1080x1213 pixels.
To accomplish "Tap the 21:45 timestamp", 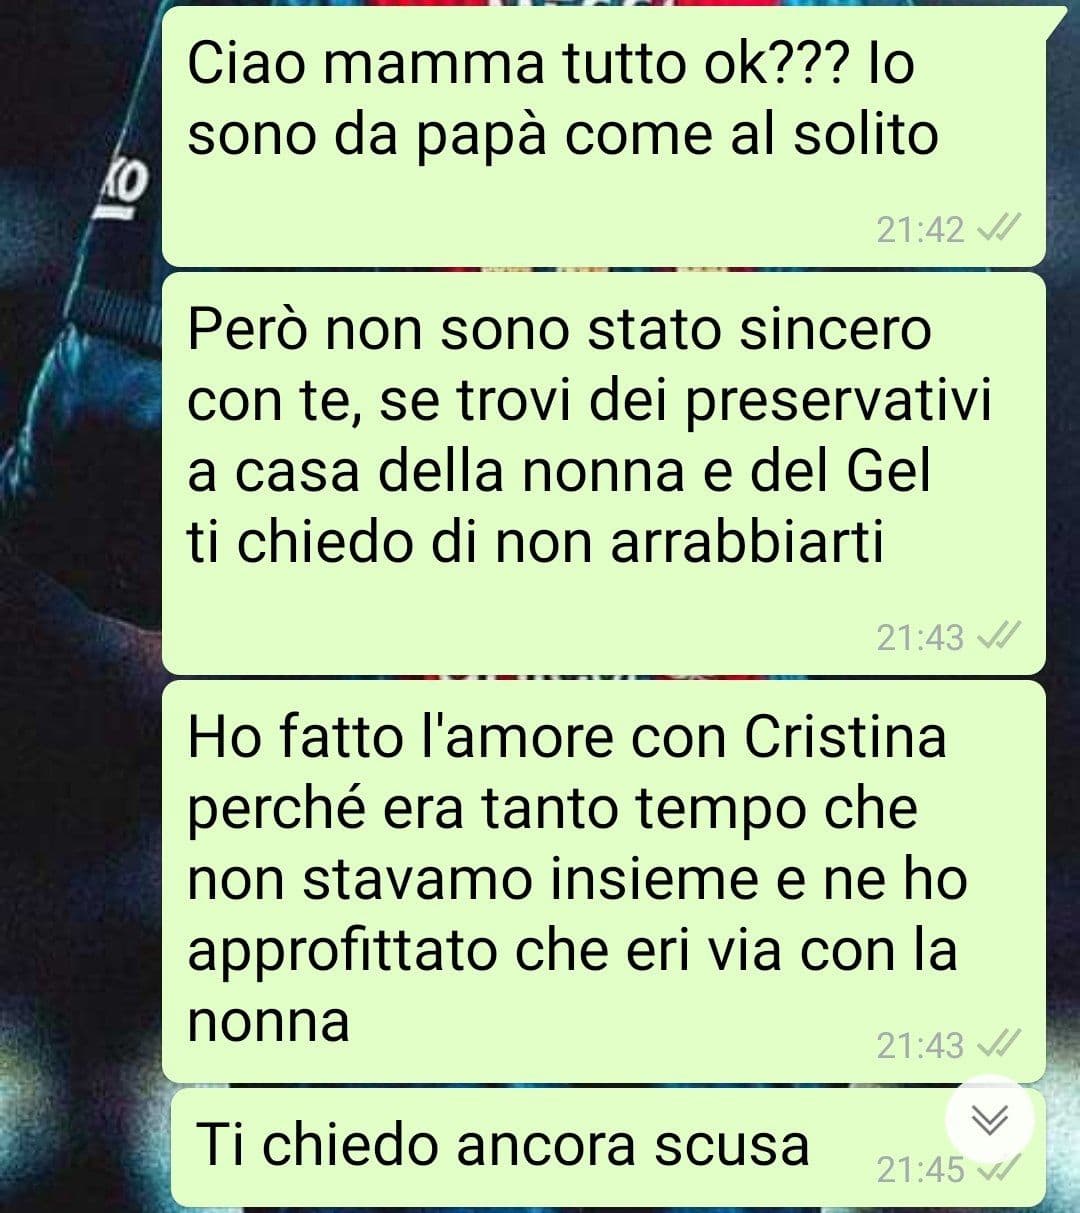I will coord(920,1169).
